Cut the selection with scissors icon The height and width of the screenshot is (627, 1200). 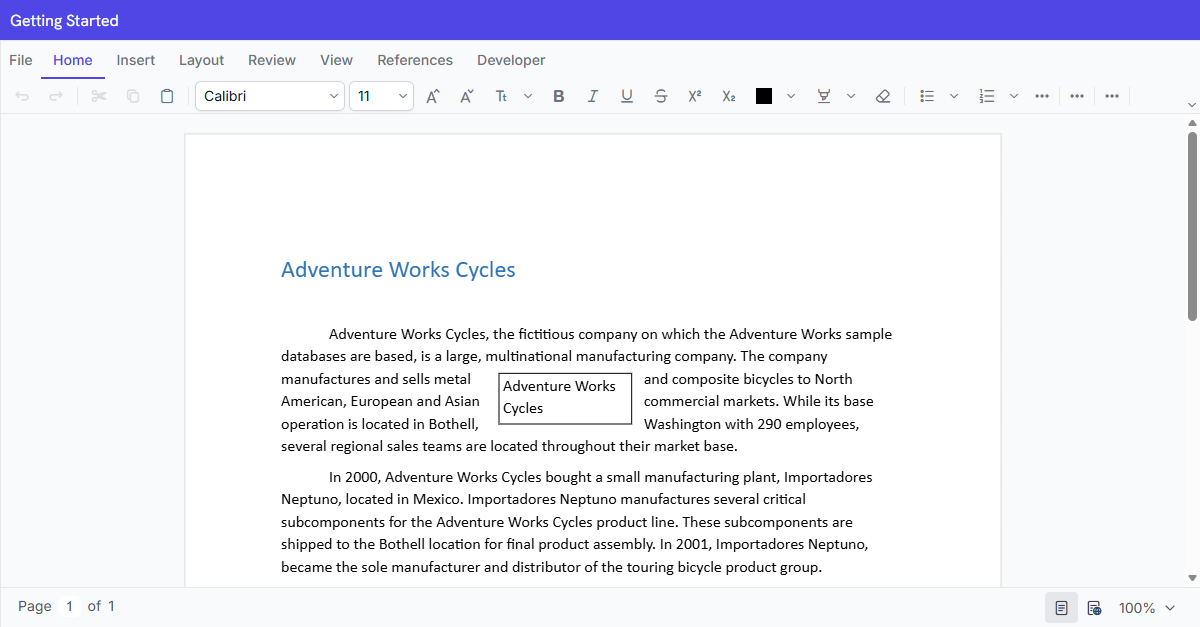tap(99, 96)
